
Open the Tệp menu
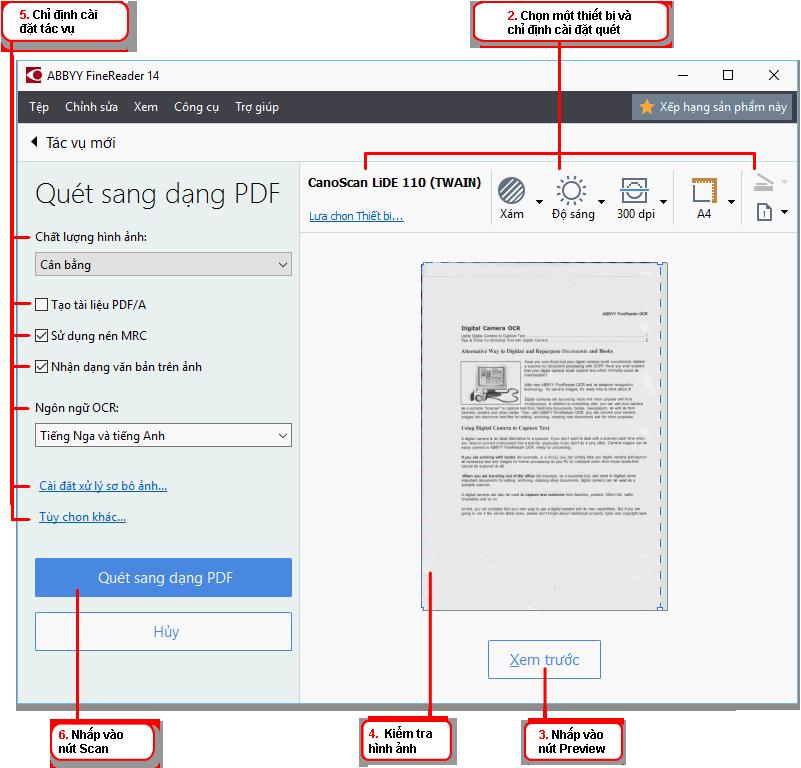pos(39,107)
